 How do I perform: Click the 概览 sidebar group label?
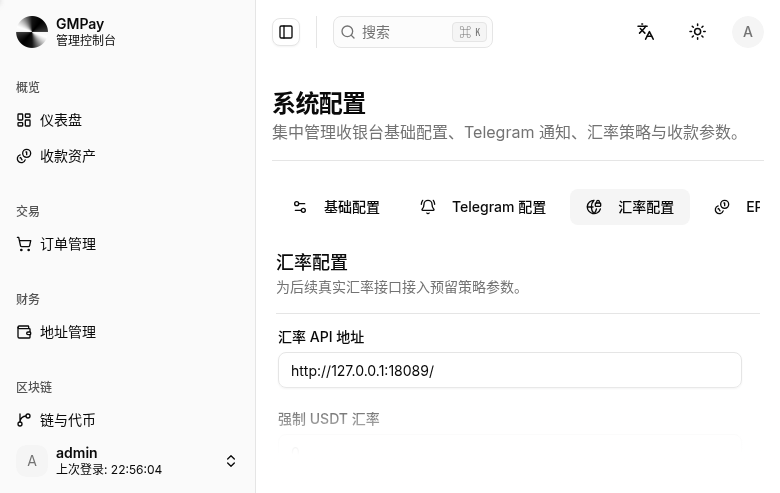pos(27,87)
